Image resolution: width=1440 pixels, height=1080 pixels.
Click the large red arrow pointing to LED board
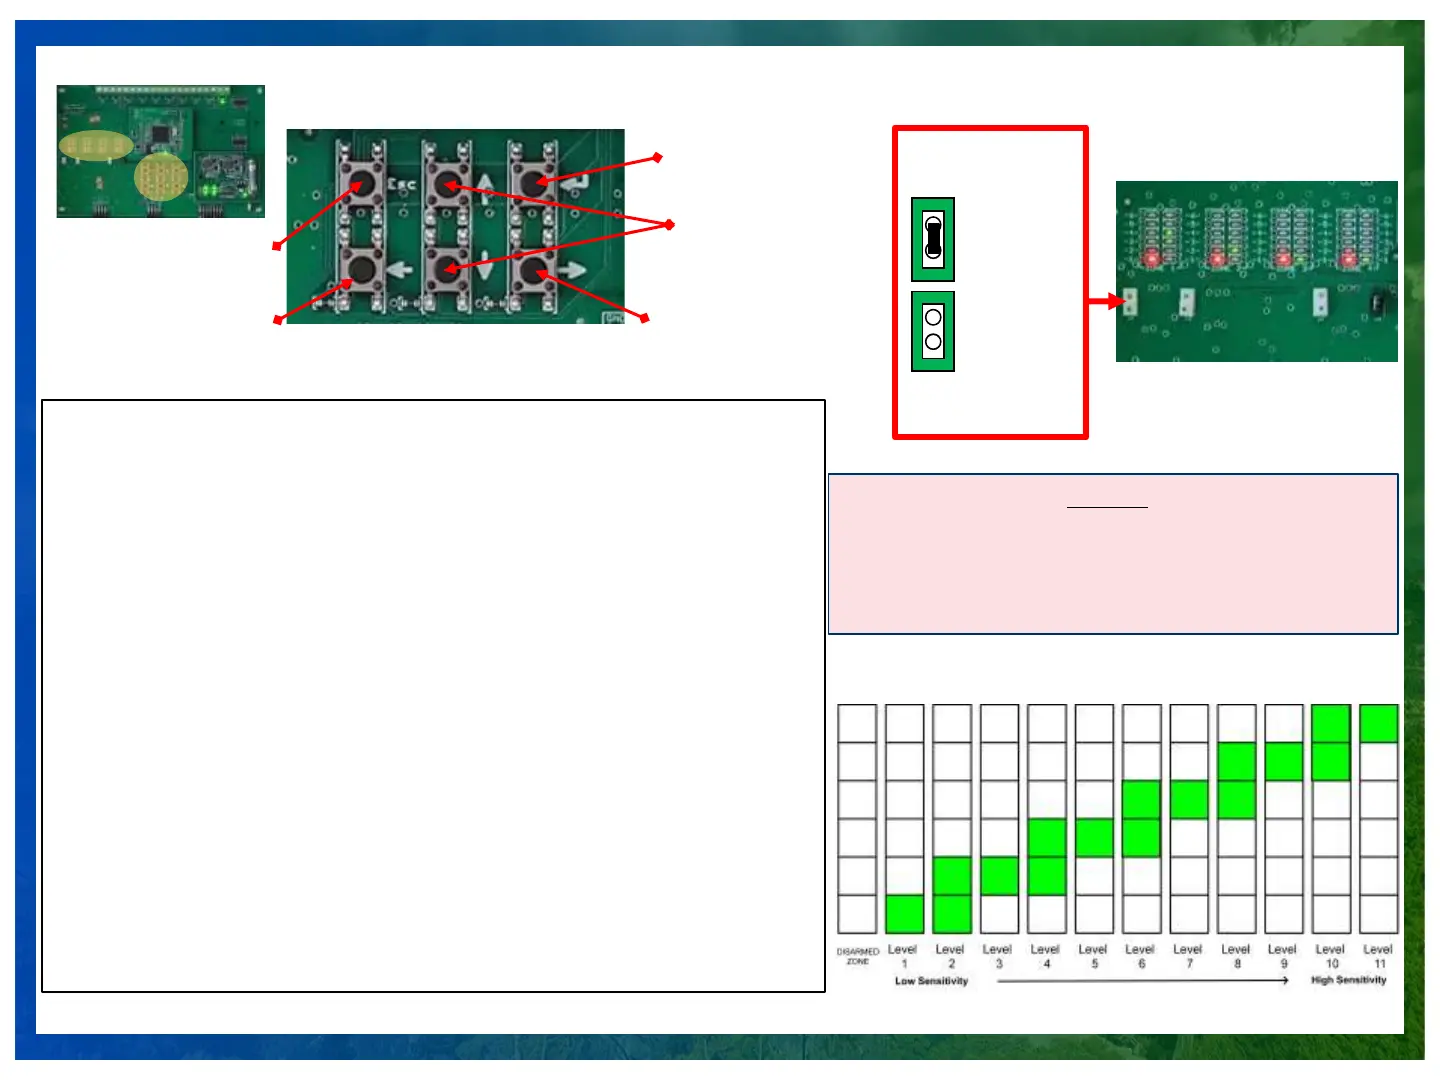point(1107,301)
